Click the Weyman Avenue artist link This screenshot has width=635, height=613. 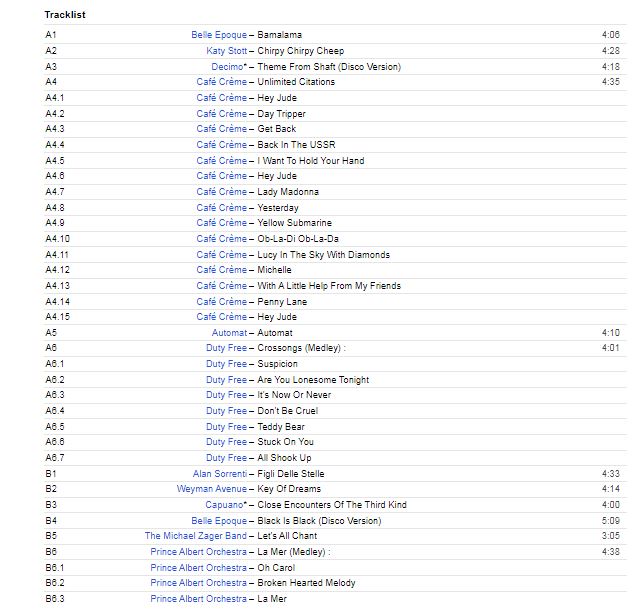[x=211, y=489]
